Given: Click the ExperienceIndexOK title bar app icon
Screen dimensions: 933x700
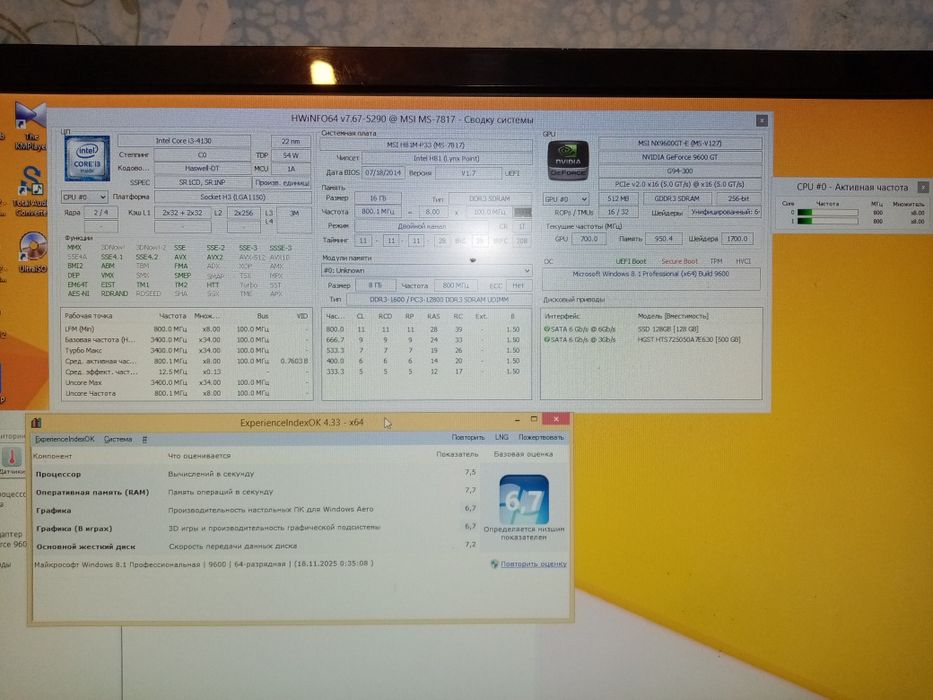Looking at the screenshot, I should click(36, 423).
